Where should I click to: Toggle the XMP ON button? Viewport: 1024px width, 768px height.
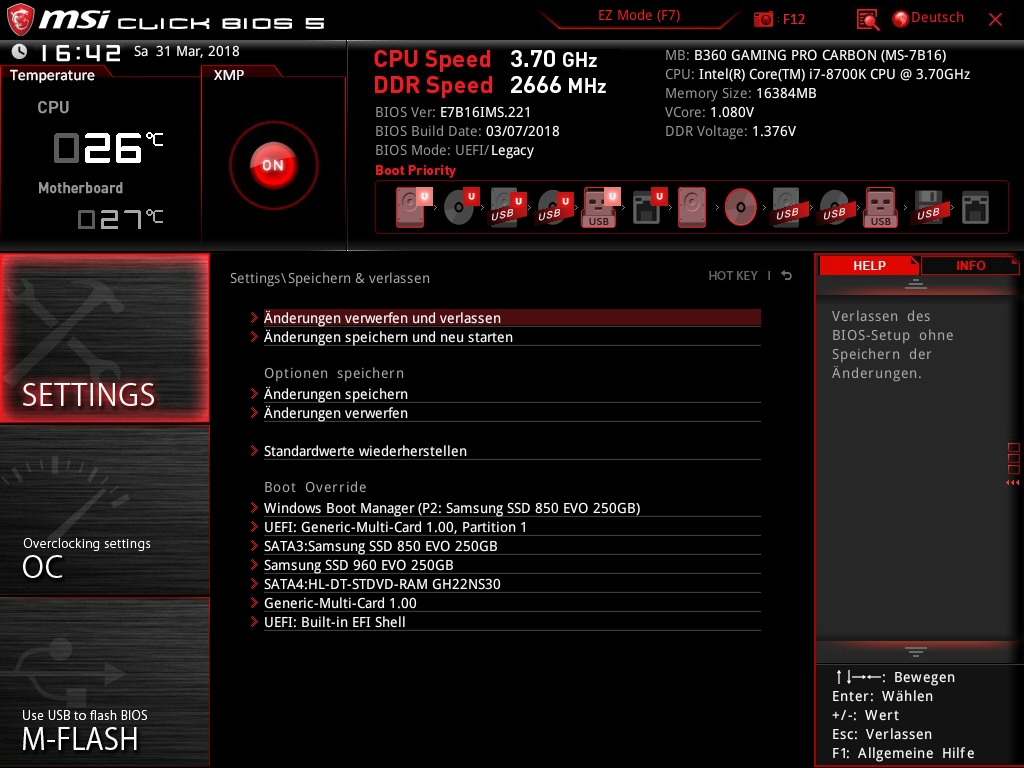(x=273, y=165)
